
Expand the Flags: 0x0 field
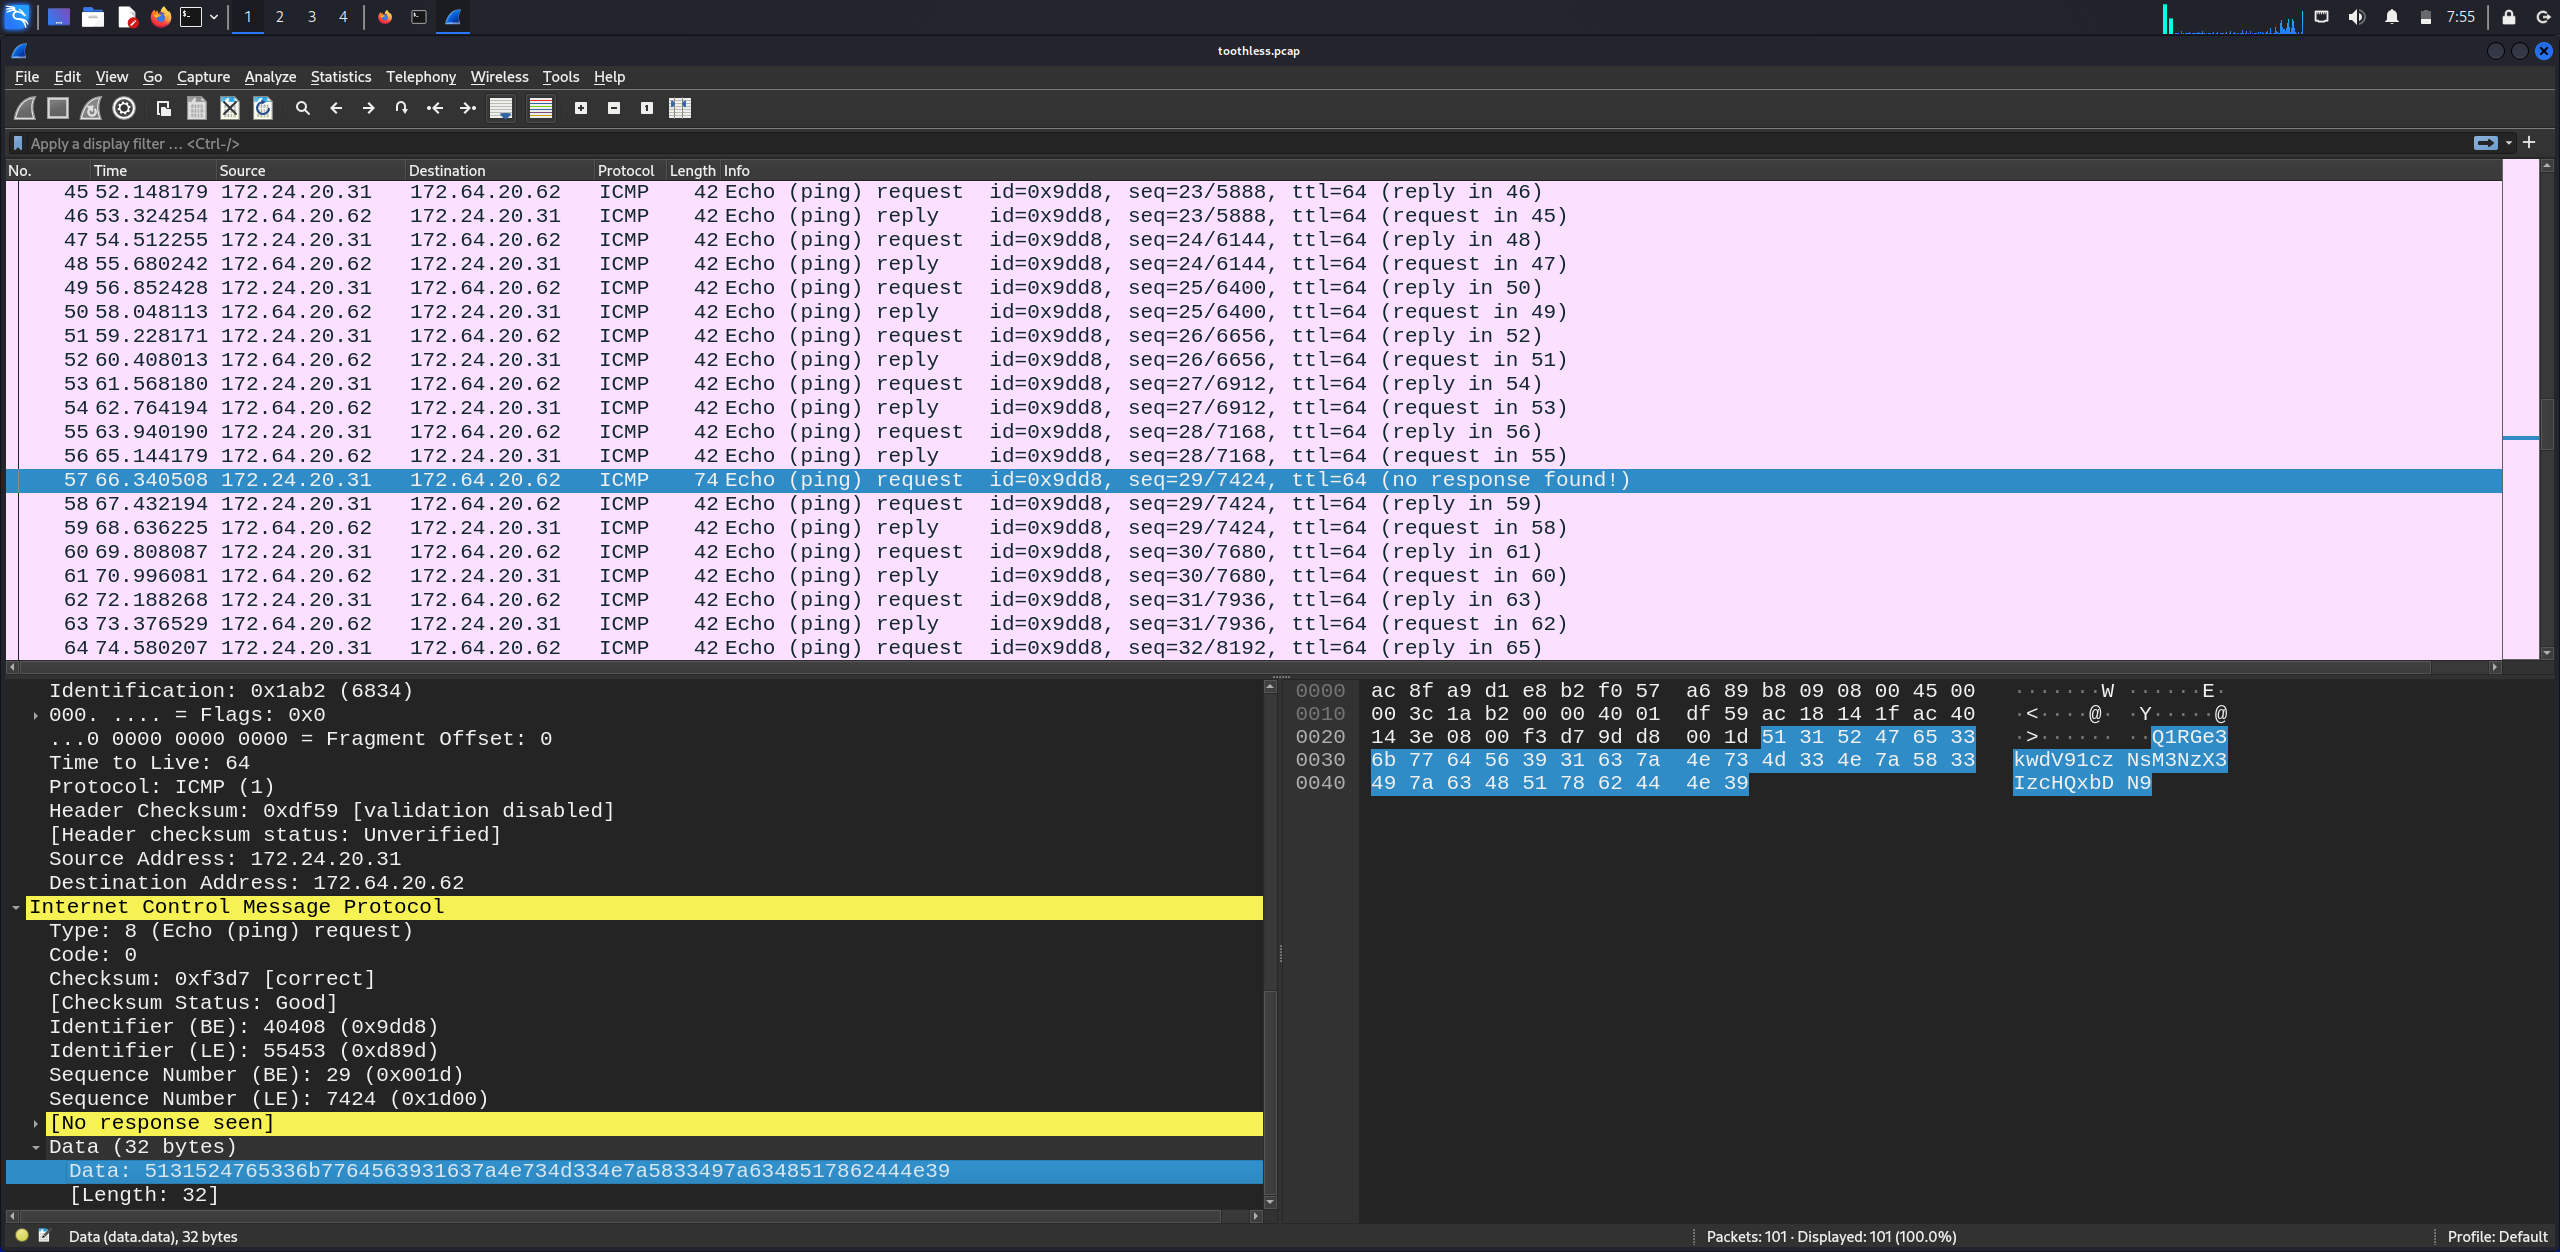[36, 716]
